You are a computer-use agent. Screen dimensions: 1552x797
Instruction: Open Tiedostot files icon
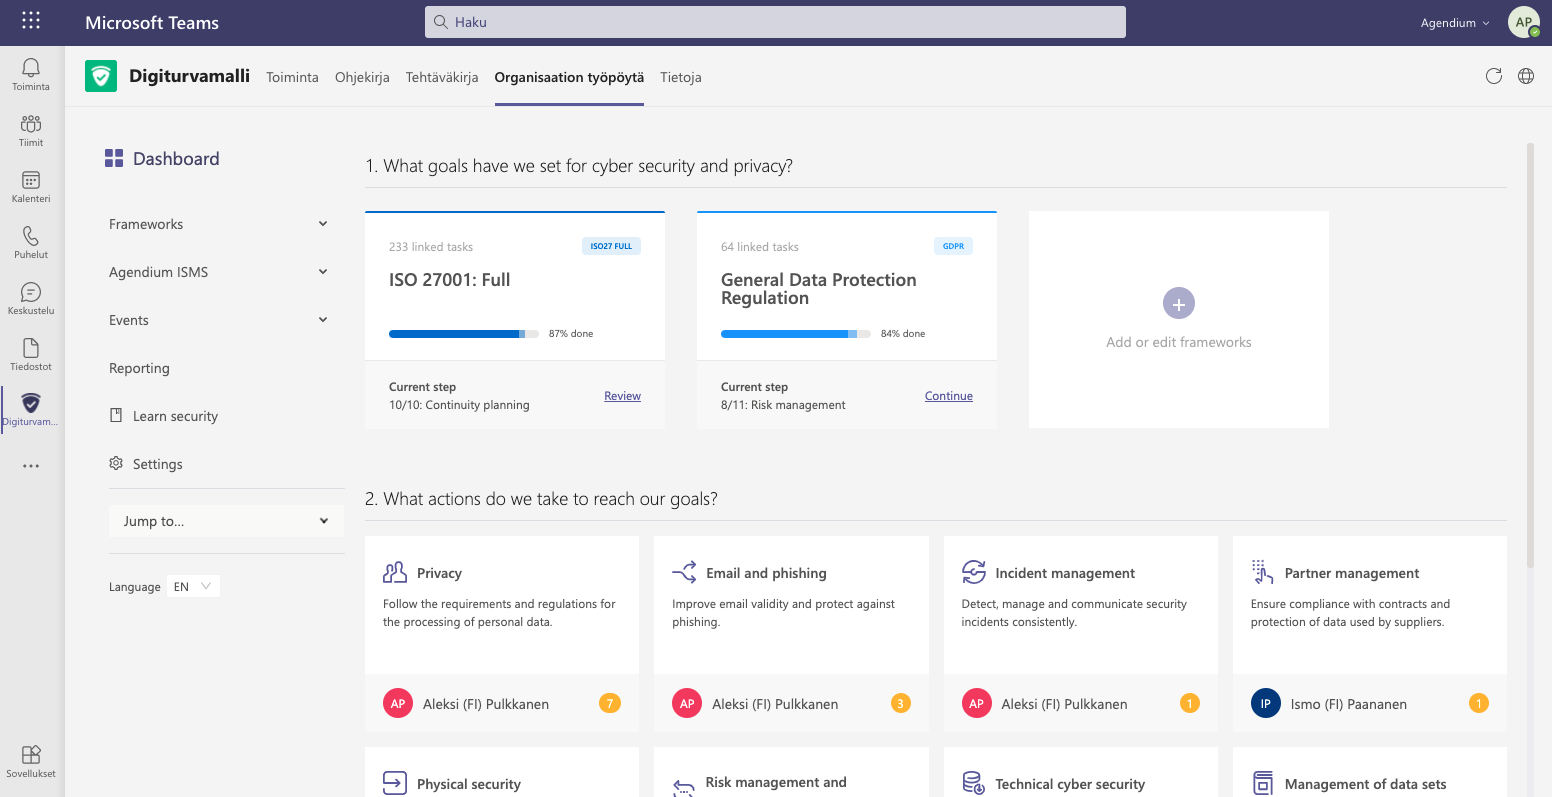(x=31, y=349)
